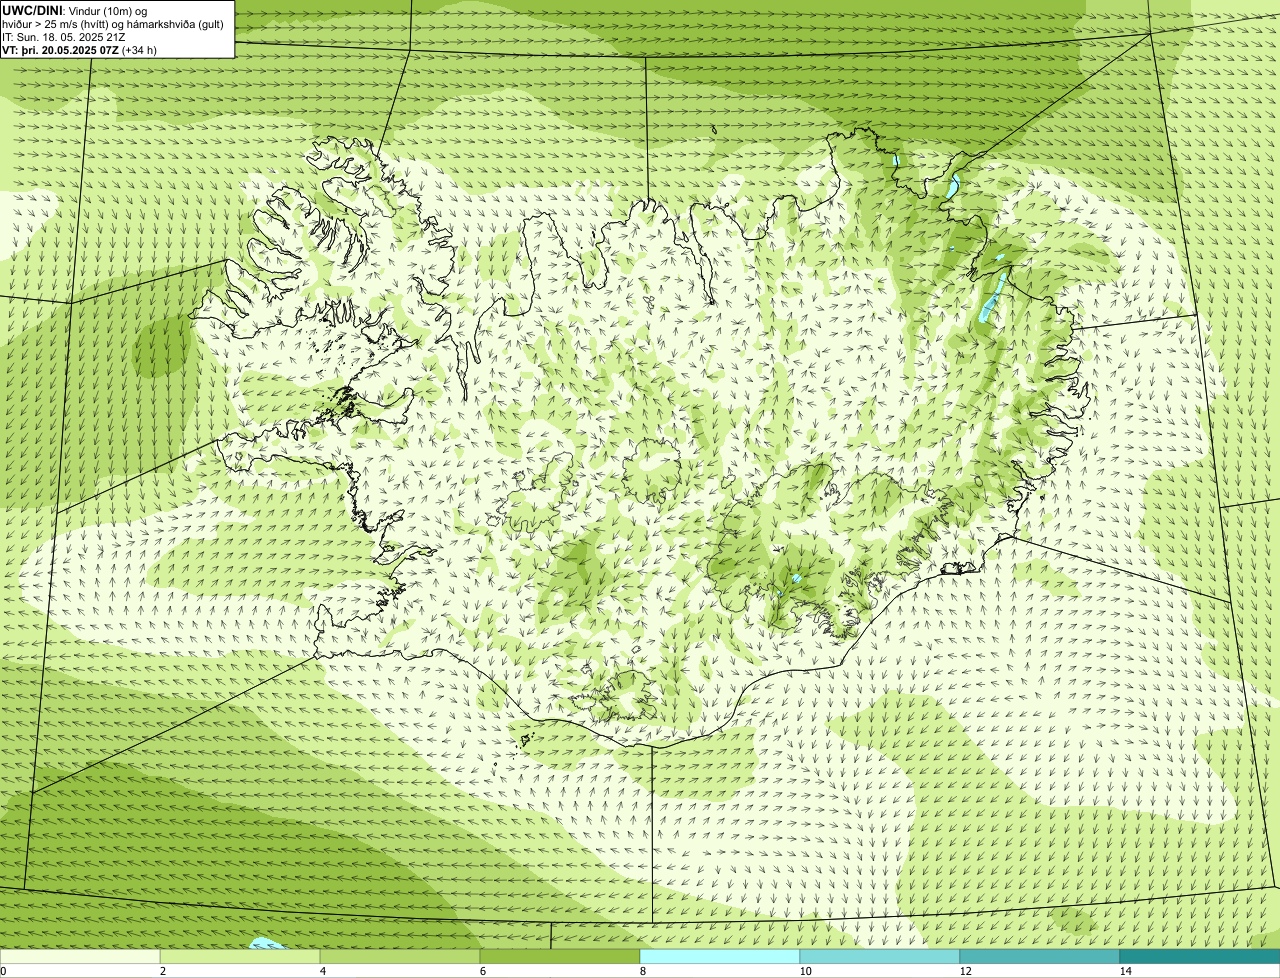
Task: Click the 8–10 m/s light cyan legend swatch
Action: (x=720, y=956)
